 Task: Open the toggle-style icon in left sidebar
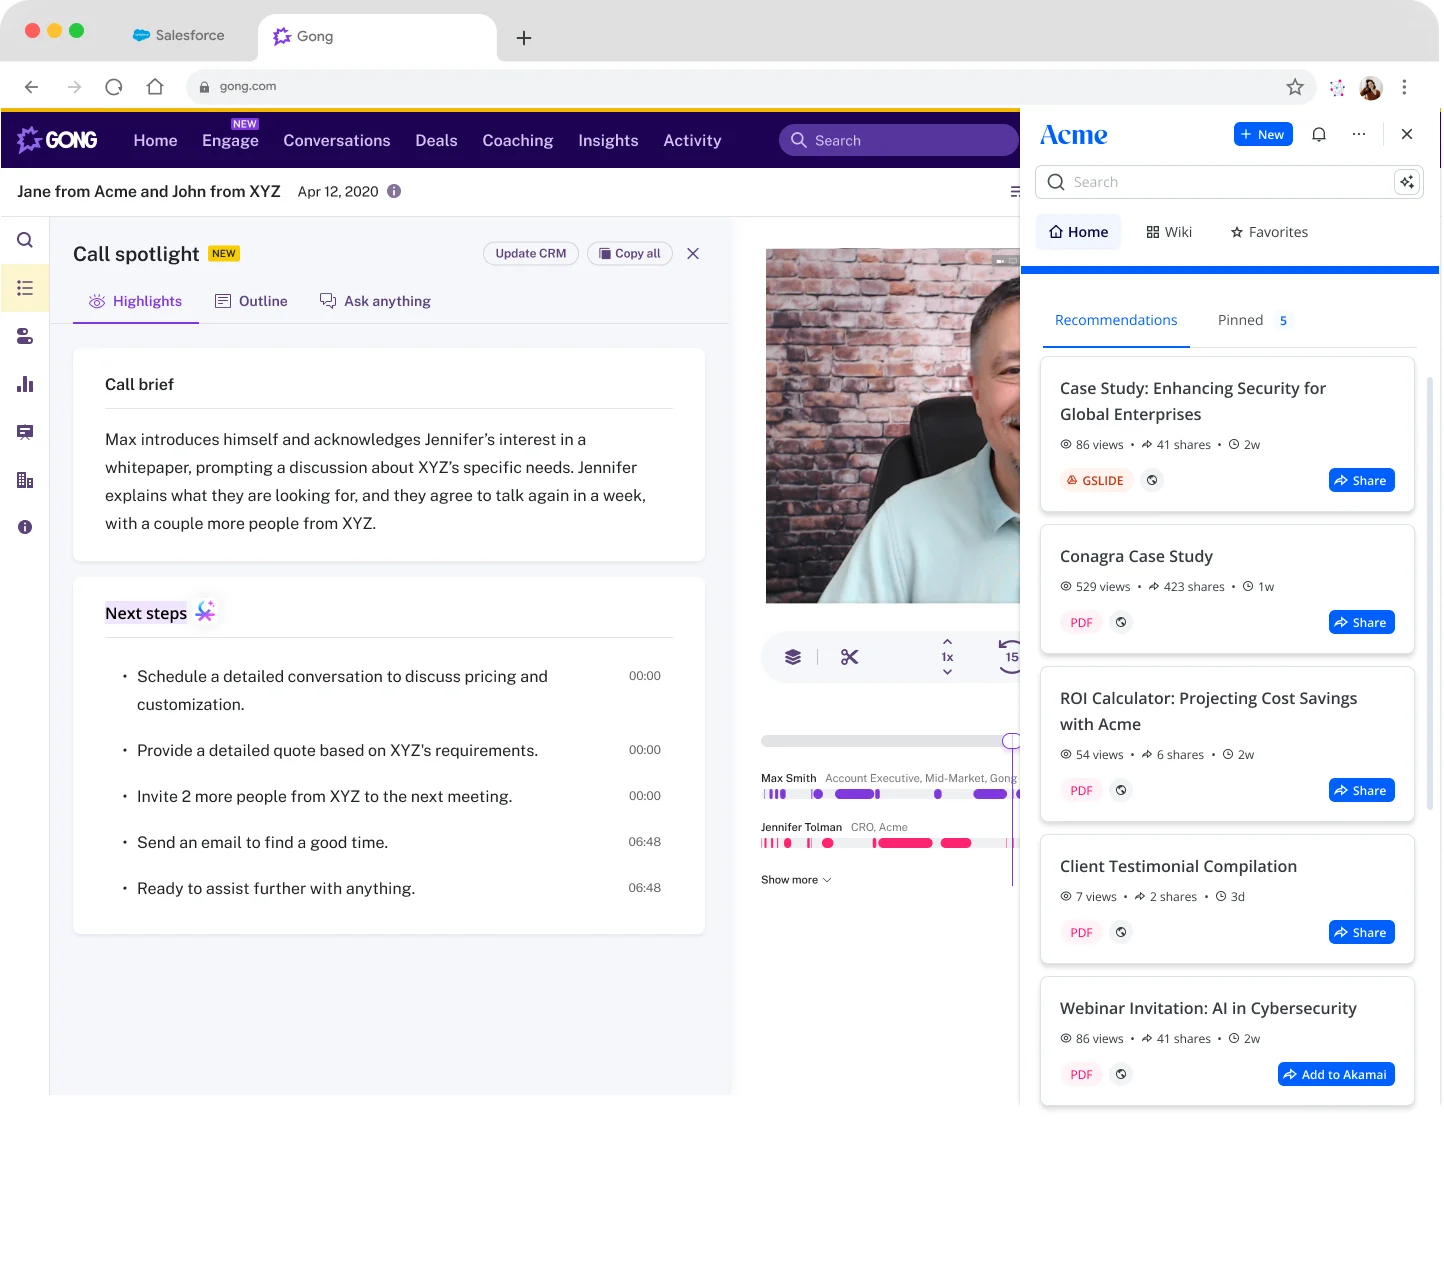(x=25, y=336)
